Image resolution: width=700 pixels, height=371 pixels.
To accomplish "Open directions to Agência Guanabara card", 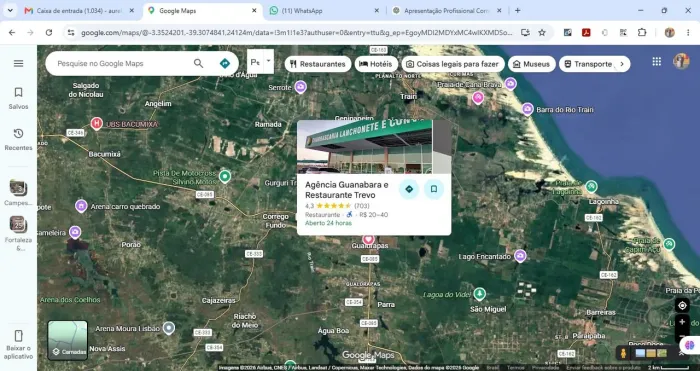I will [x=409, y=189].
